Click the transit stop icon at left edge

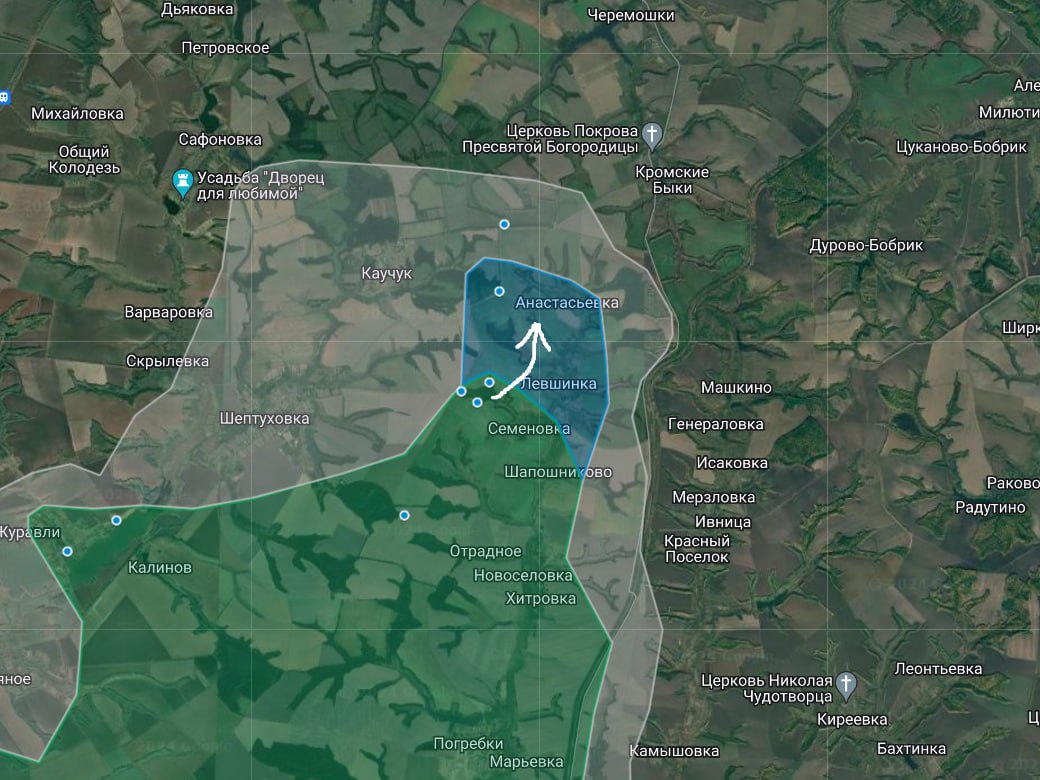coord(4,98)
